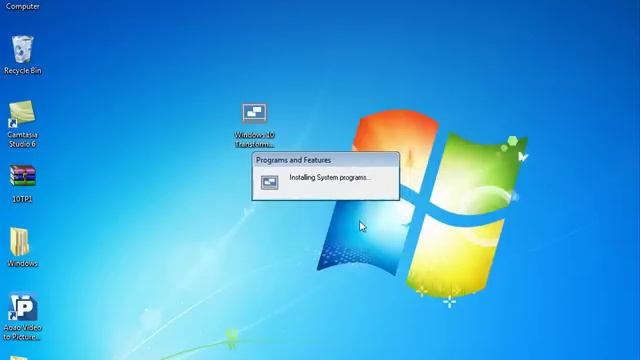Screen dimensions: 640x360
Task: Click the partially visible folder icon at bottom left
Action: [19, 358]
